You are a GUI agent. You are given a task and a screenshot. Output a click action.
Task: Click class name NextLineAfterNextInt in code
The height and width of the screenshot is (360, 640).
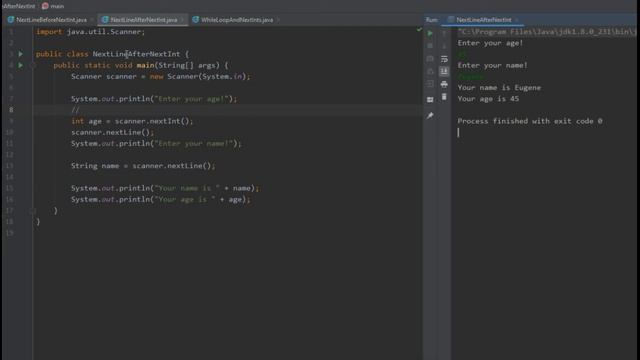(136, 54)
